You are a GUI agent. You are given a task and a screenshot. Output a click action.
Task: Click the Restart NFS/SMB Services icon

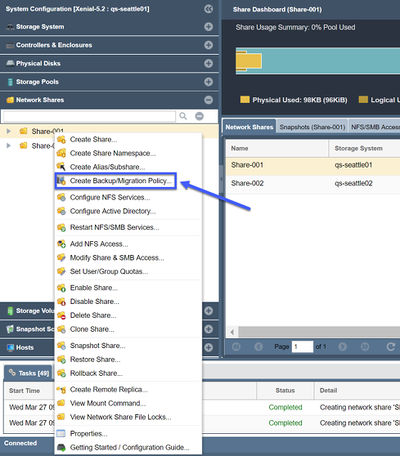pyautogui.click(x=61, y=227)
